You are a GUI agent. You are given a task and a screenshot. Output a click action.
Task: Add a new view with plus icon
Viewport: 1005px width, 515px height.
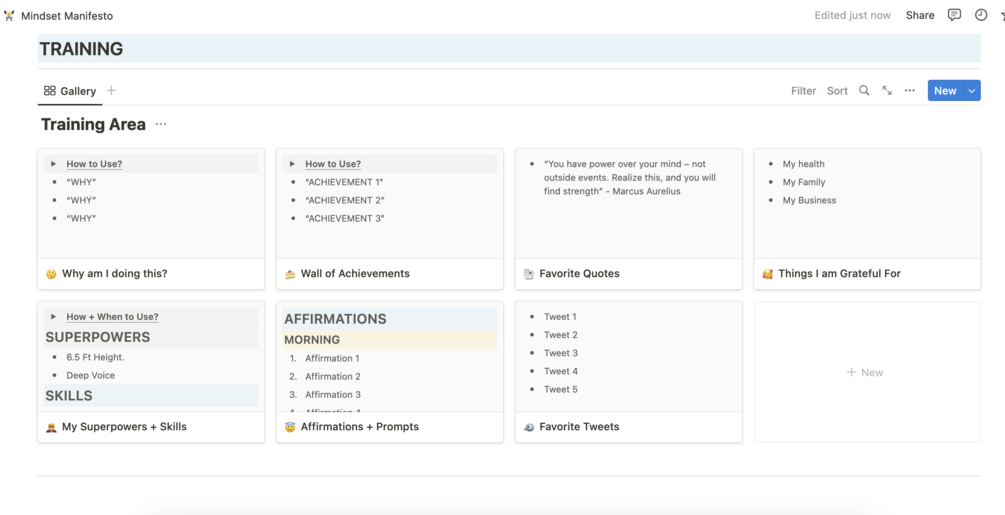(112, 90)
